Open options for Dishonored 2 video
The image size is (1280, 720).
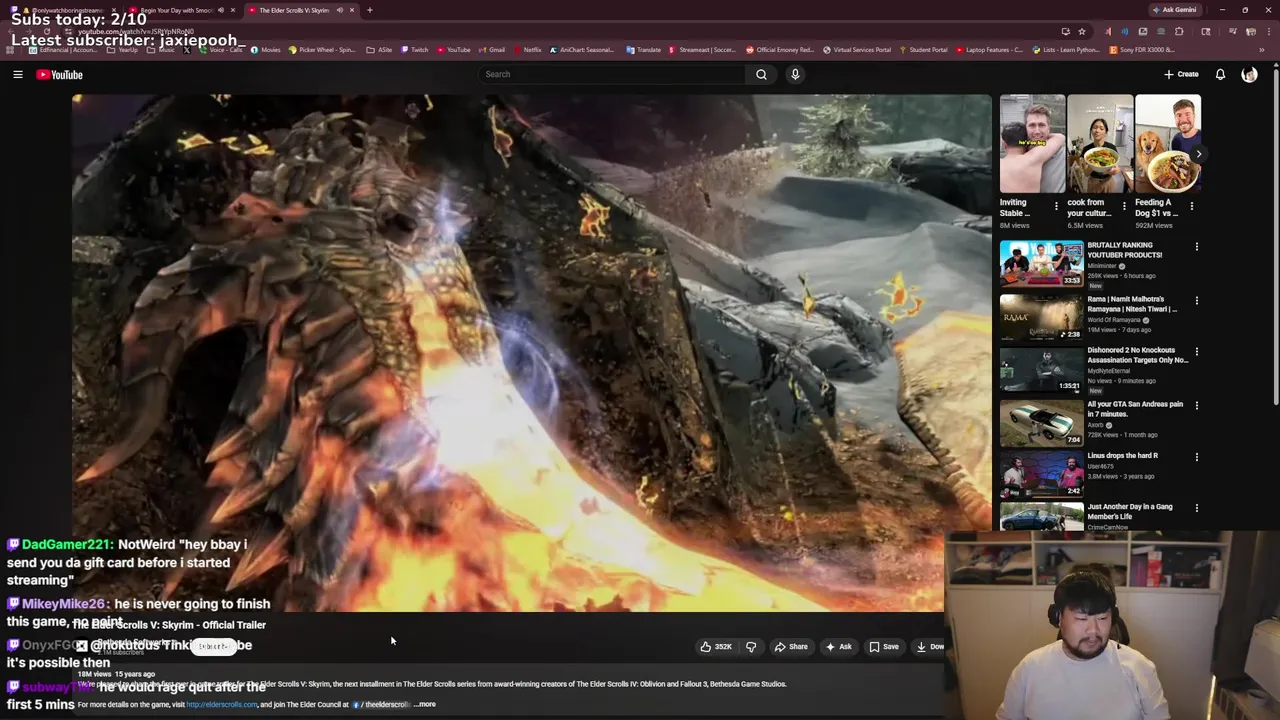[1196, 351]
